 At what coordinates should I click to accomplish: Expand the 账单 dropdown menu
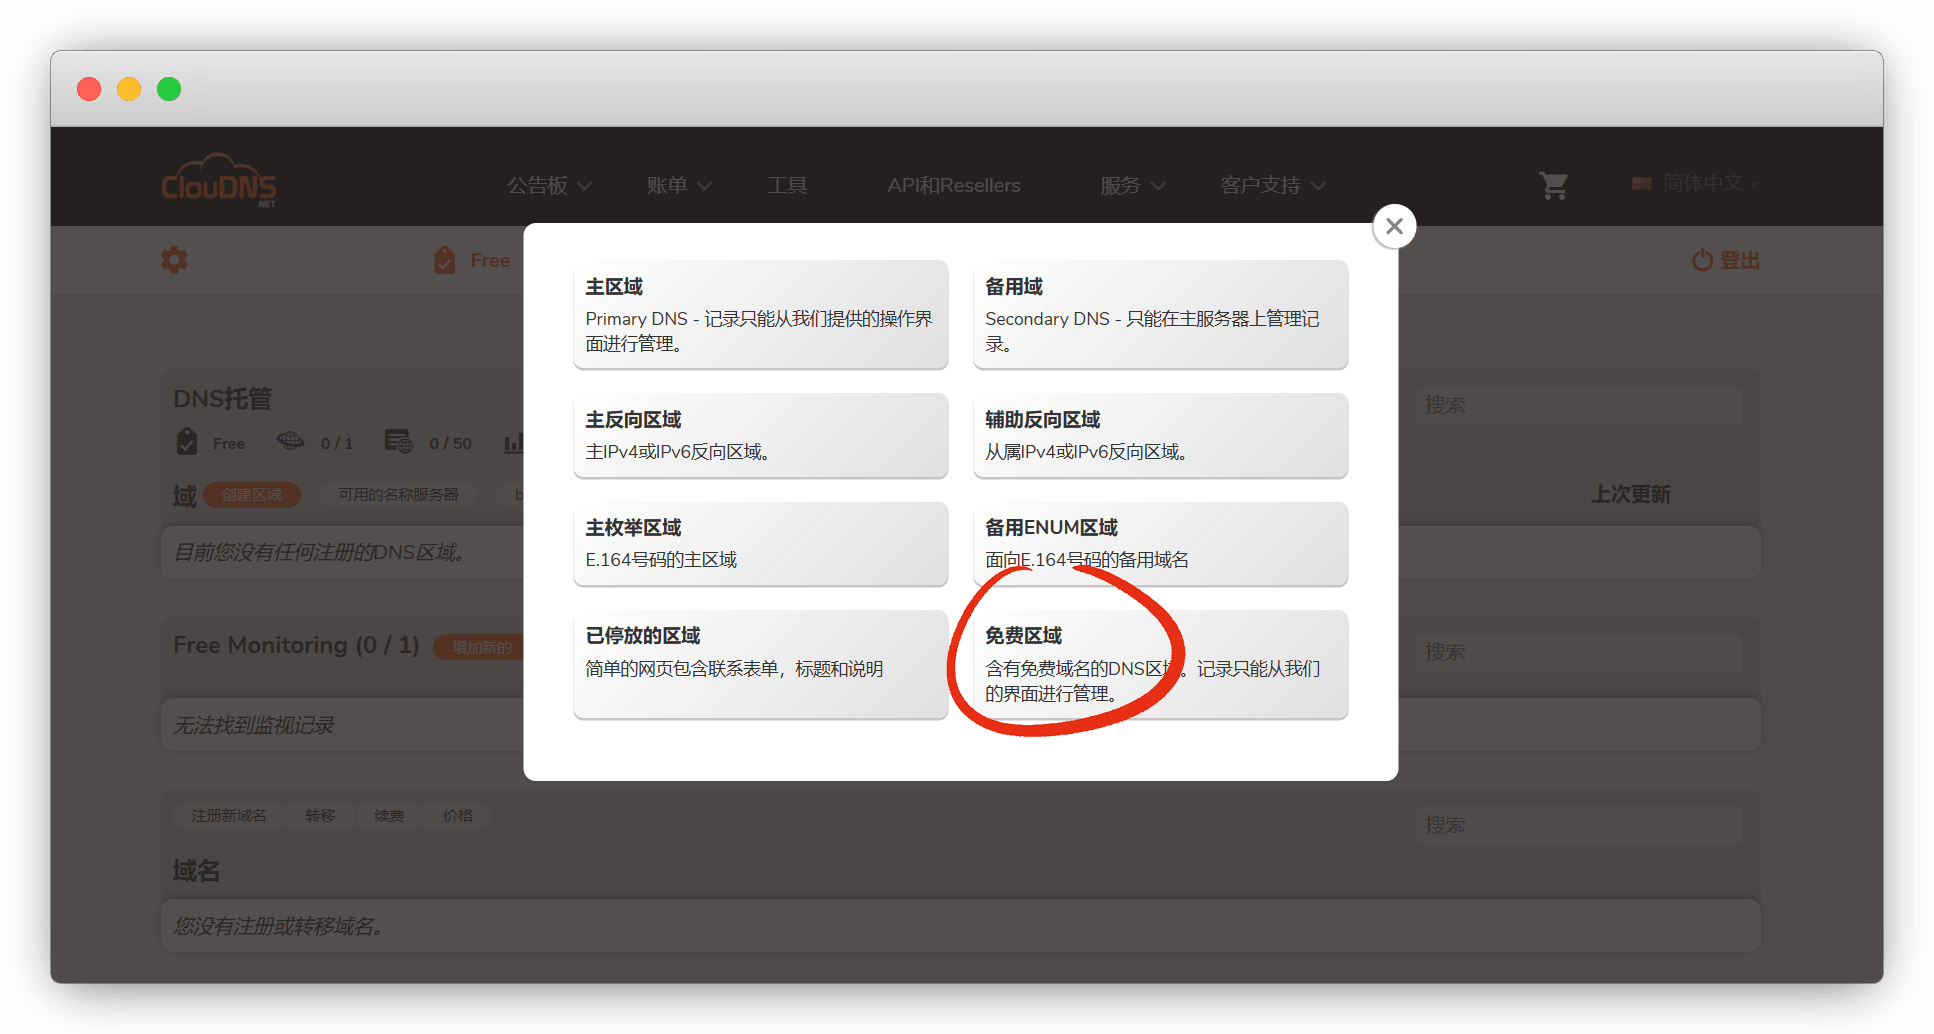pos(678,185)
